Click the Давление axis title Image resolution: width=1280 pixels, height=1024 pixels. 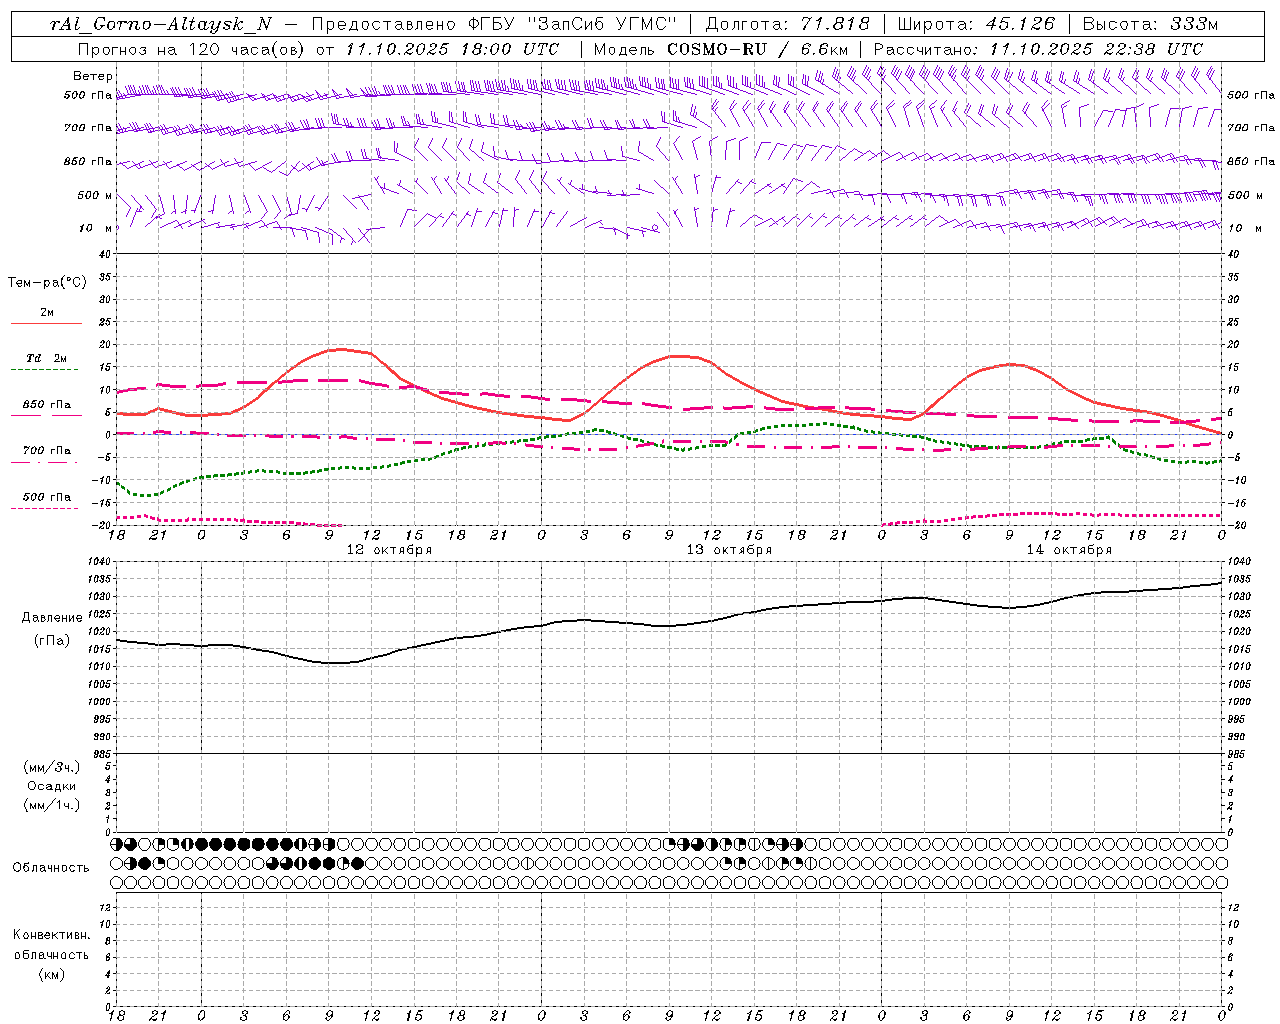coord(52,618)
